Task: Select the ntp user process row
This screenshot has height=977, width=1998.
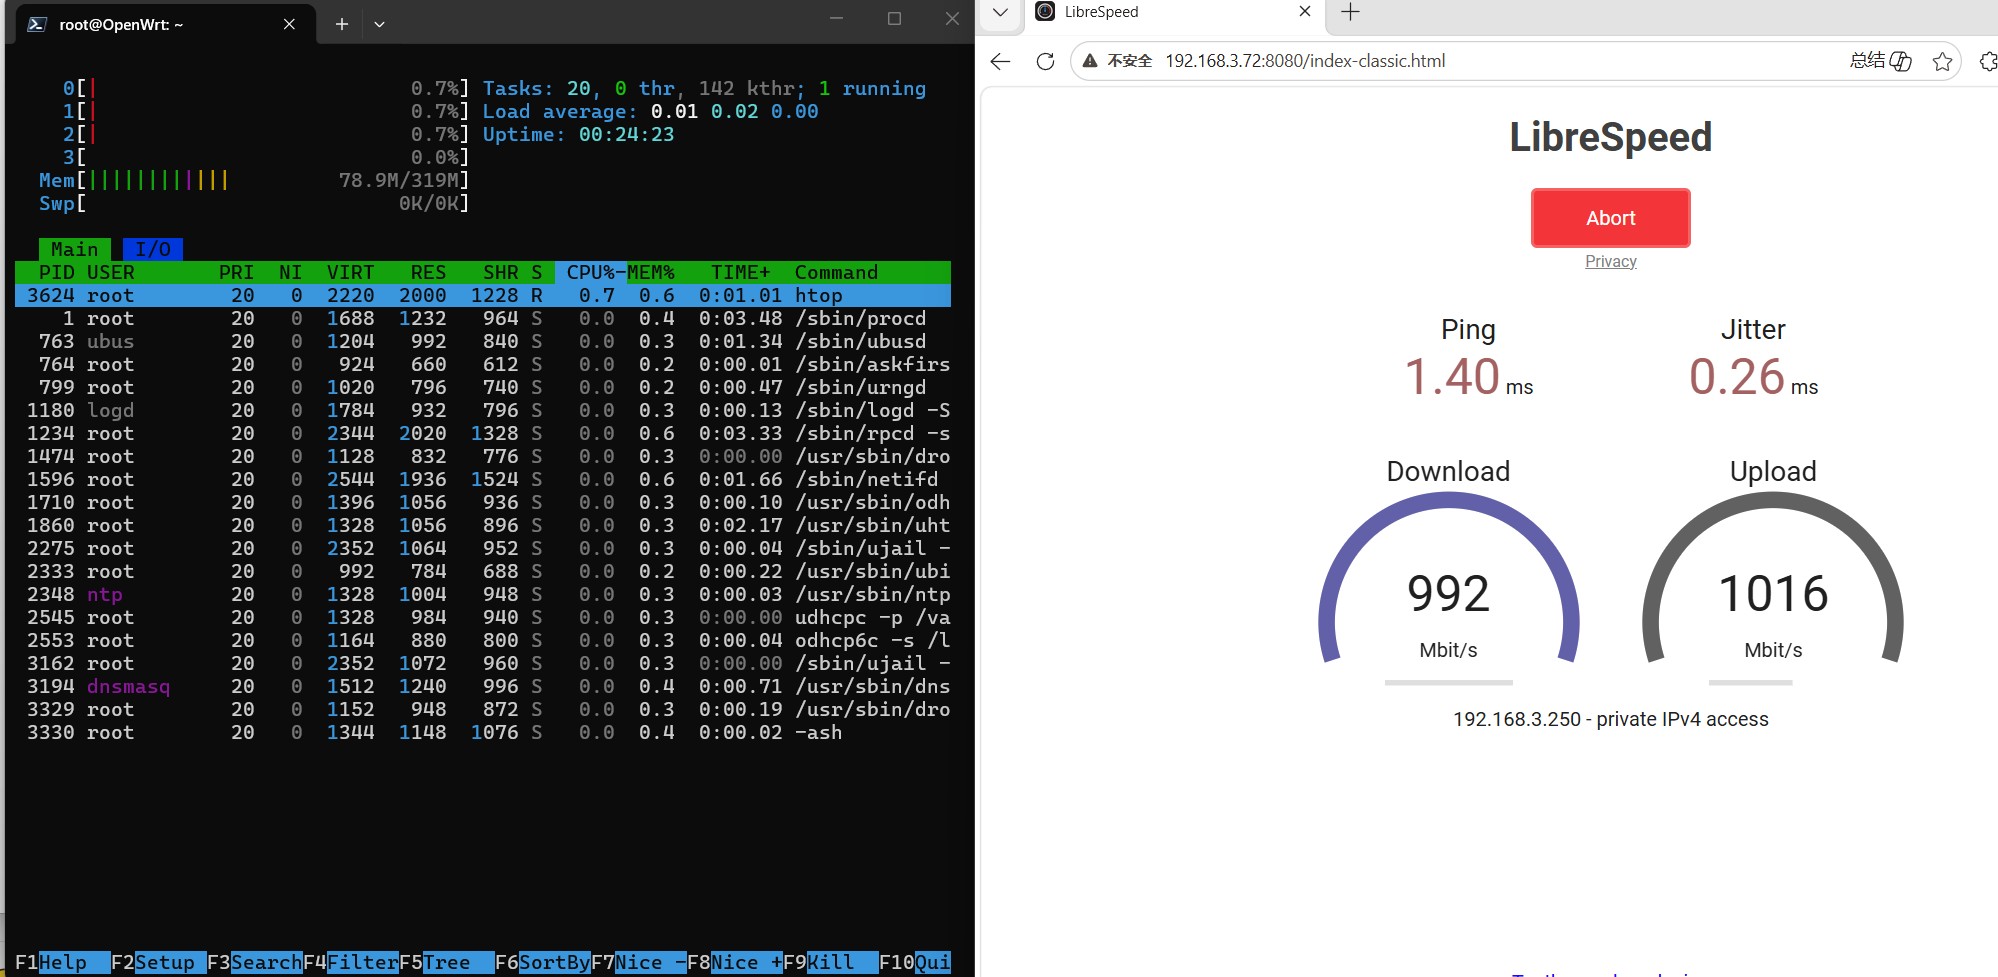Action: click(x=483, y=594)
